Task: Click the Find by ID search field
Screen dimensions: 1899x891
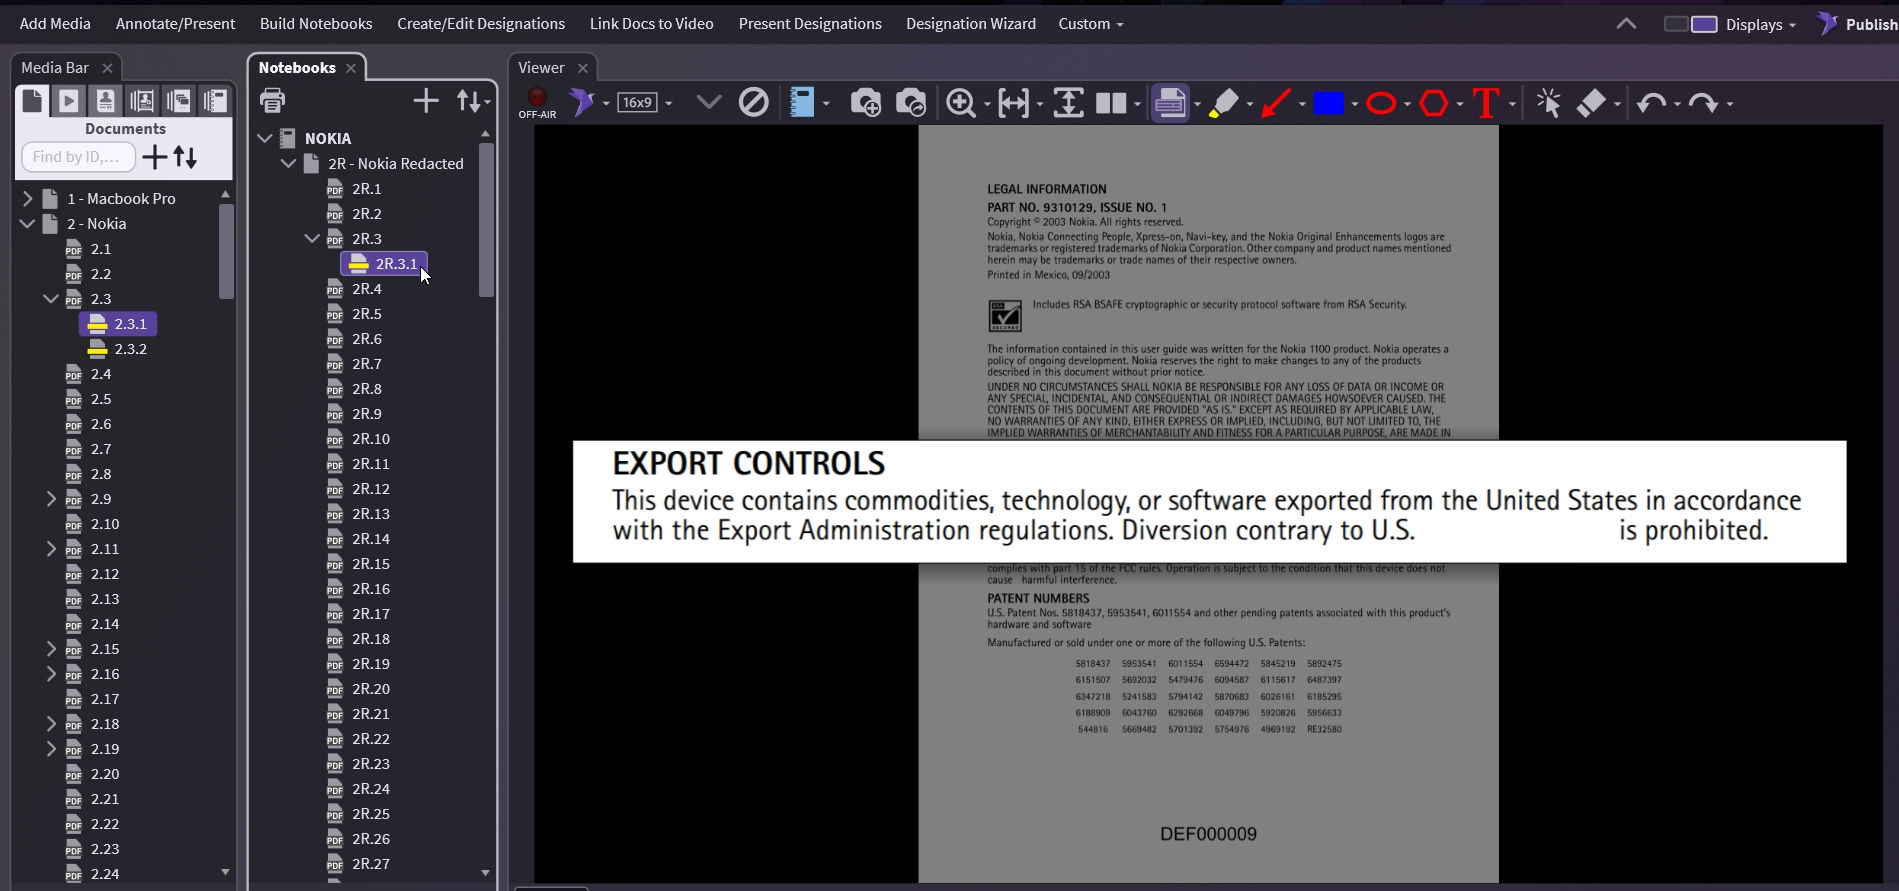Action: tap(77, 157)
